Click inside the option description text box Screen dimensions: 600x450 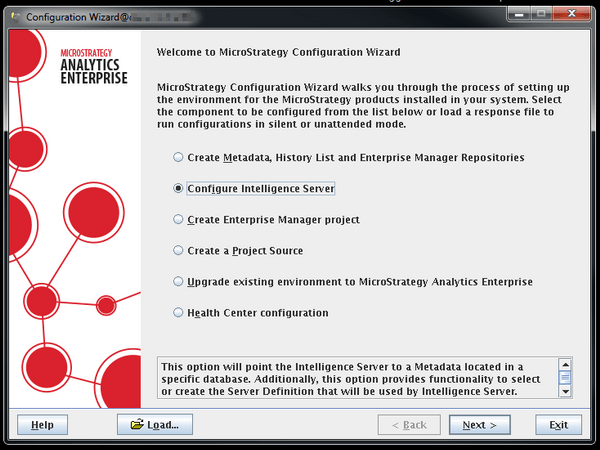coord(355,378)
